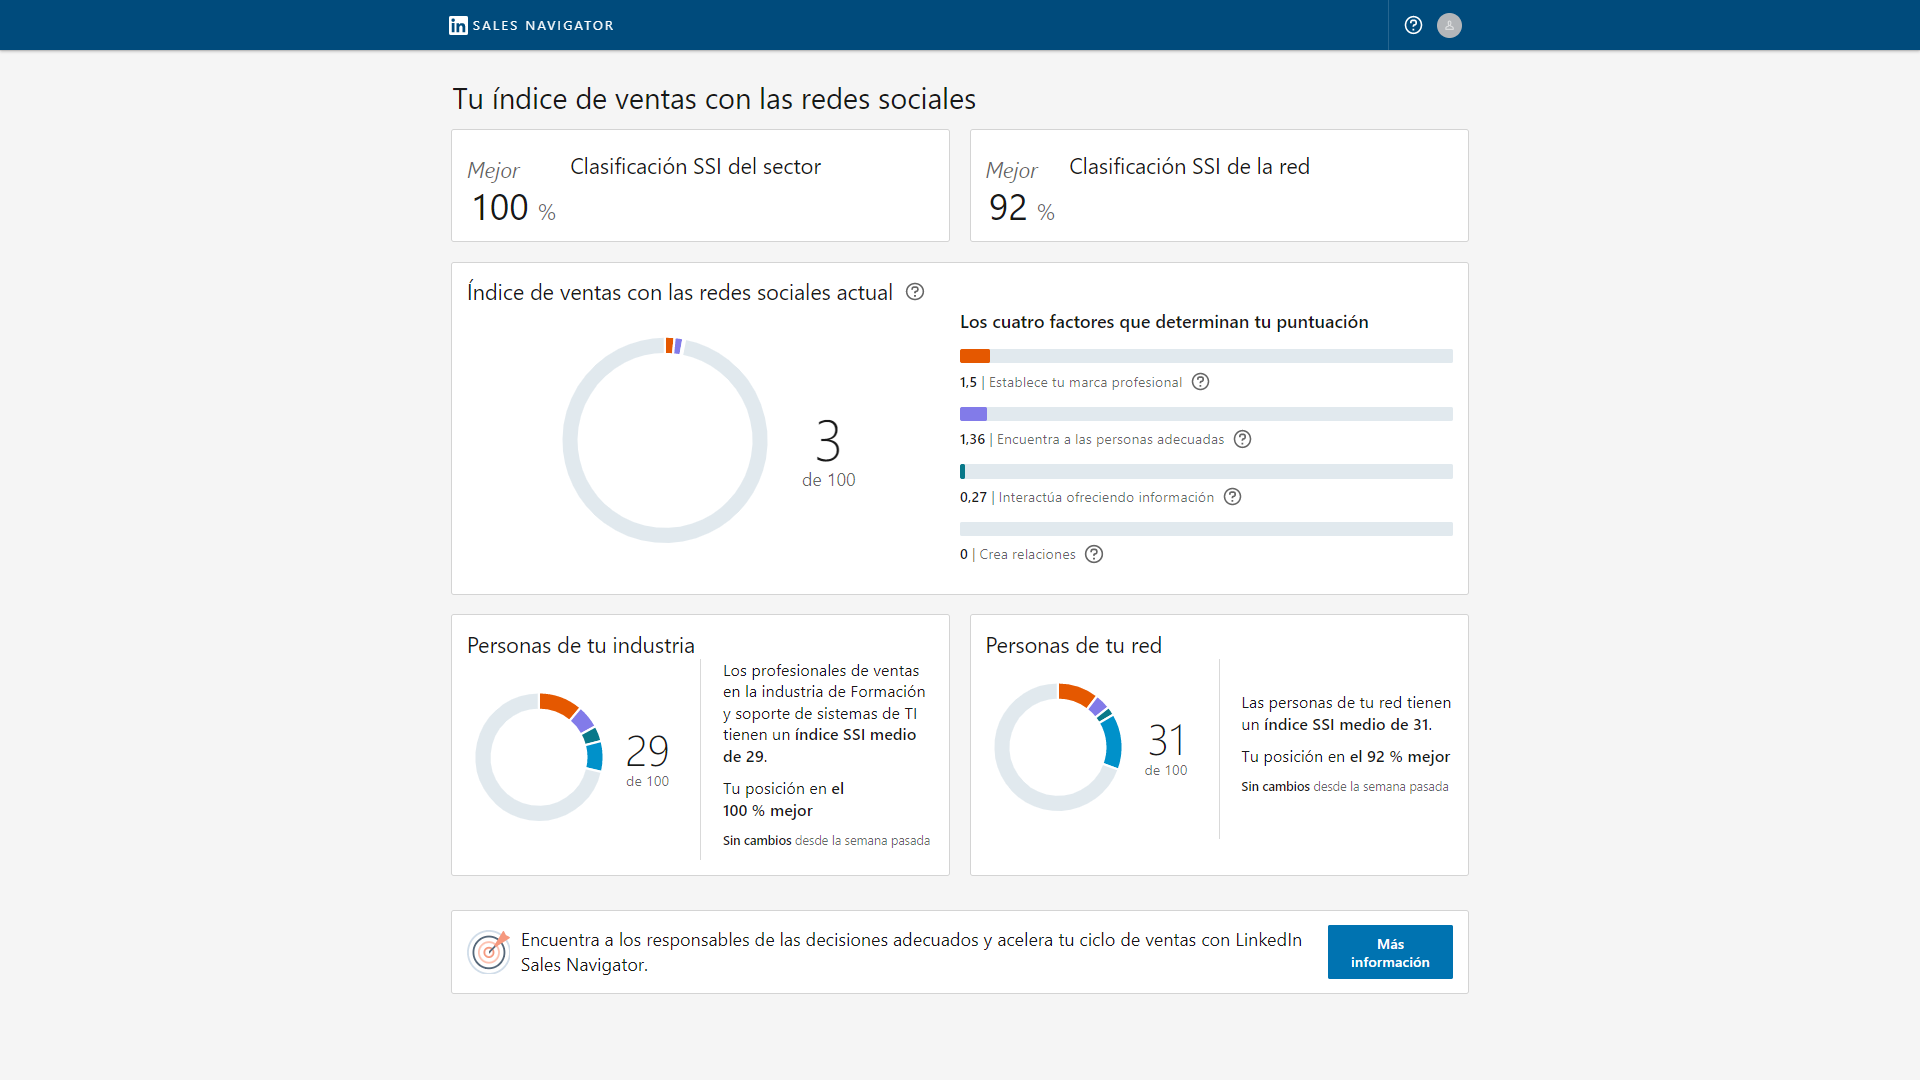Click the 92 % network ranking value
1920x1080 pixels.
click(1021, 208)
